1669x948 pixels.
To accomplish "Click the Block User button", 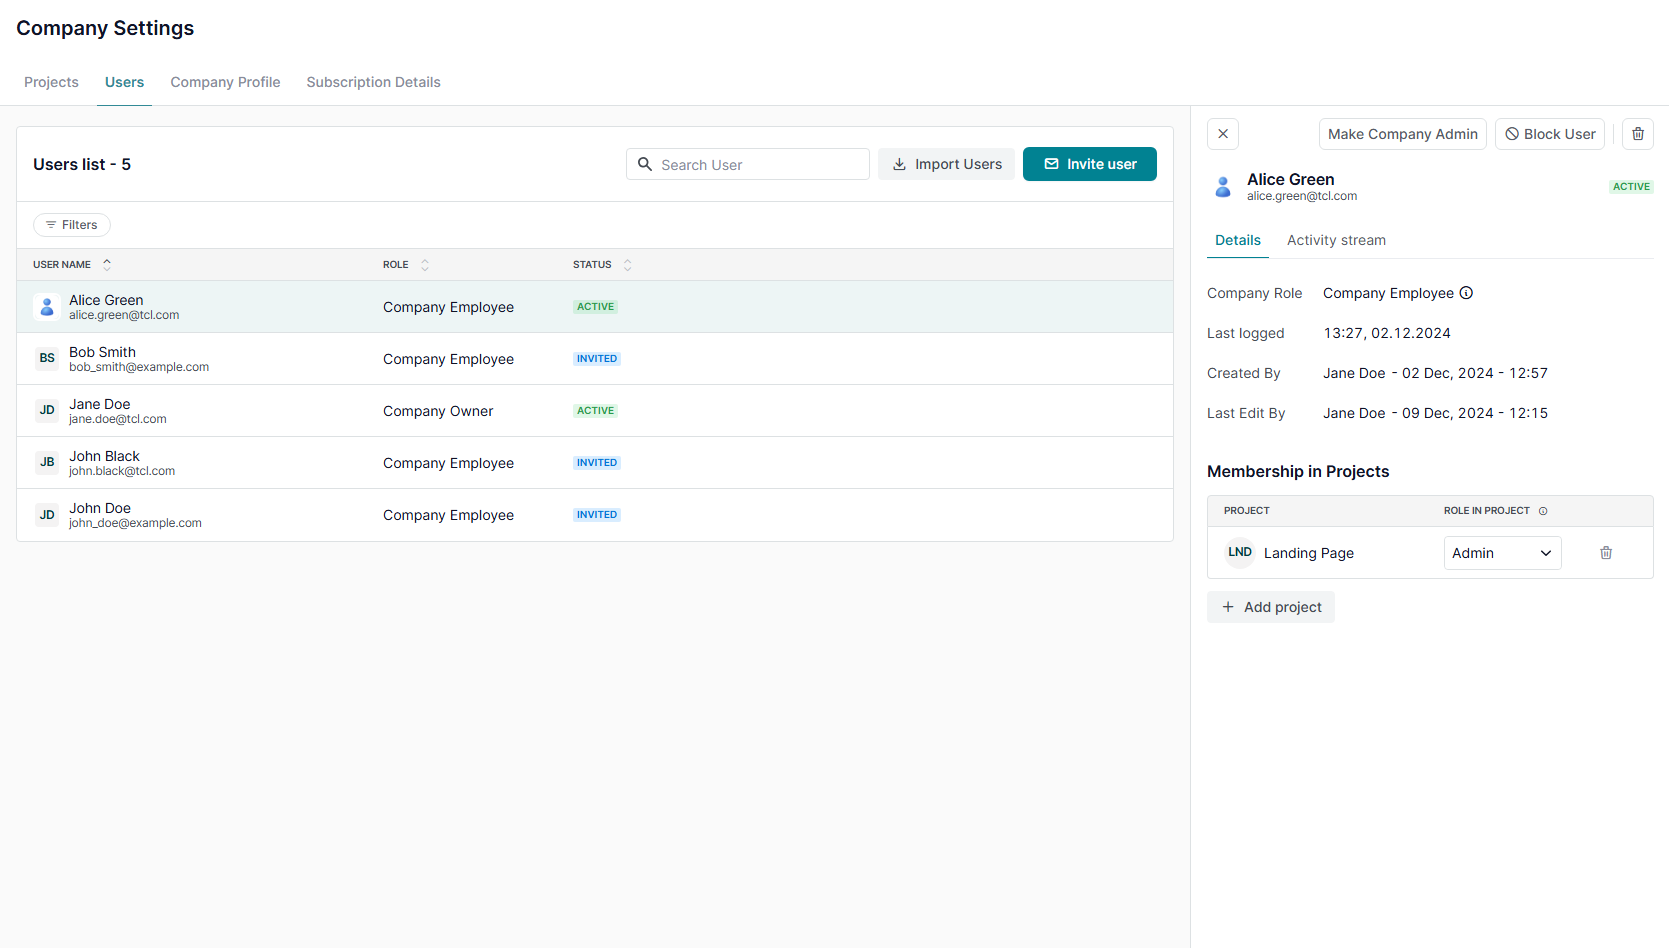I will pos(1550,134).
